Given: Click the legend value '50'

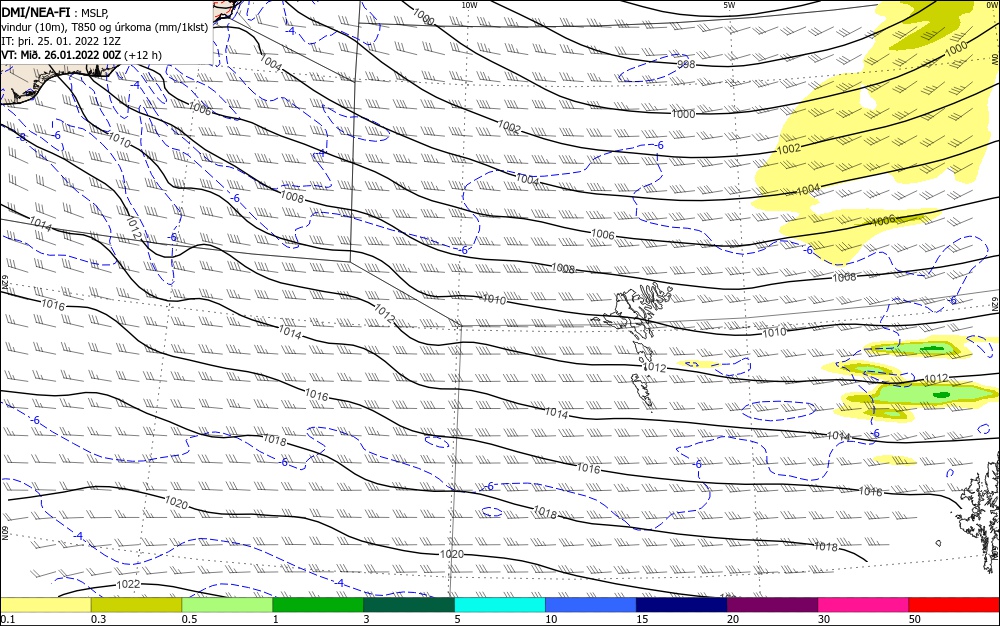Looking at the screenshot, I should (x=915, y=619).
